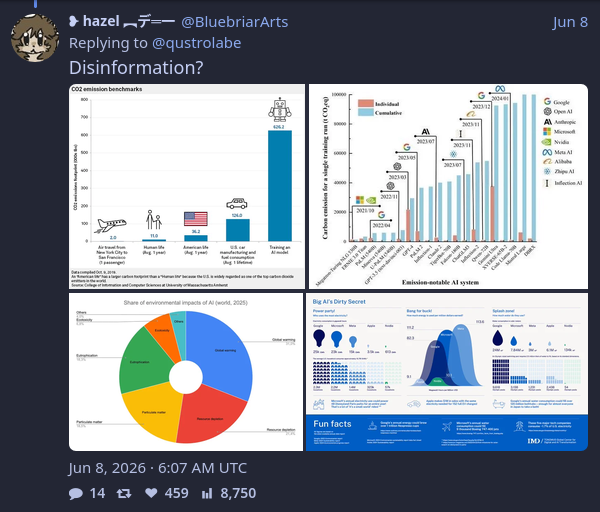The height and width of the screenshot is (512, 600).
Task: Click the Disinformation? tweet text
Action: coord(136,67)
